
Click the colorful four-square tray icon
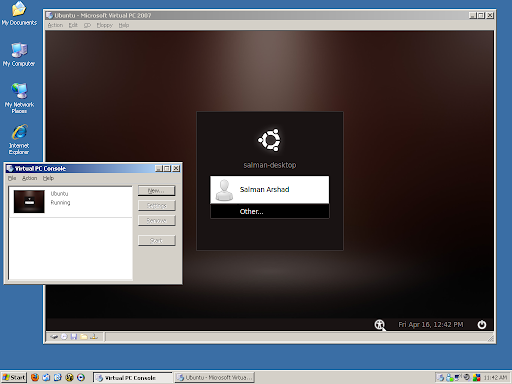[477, 377]
